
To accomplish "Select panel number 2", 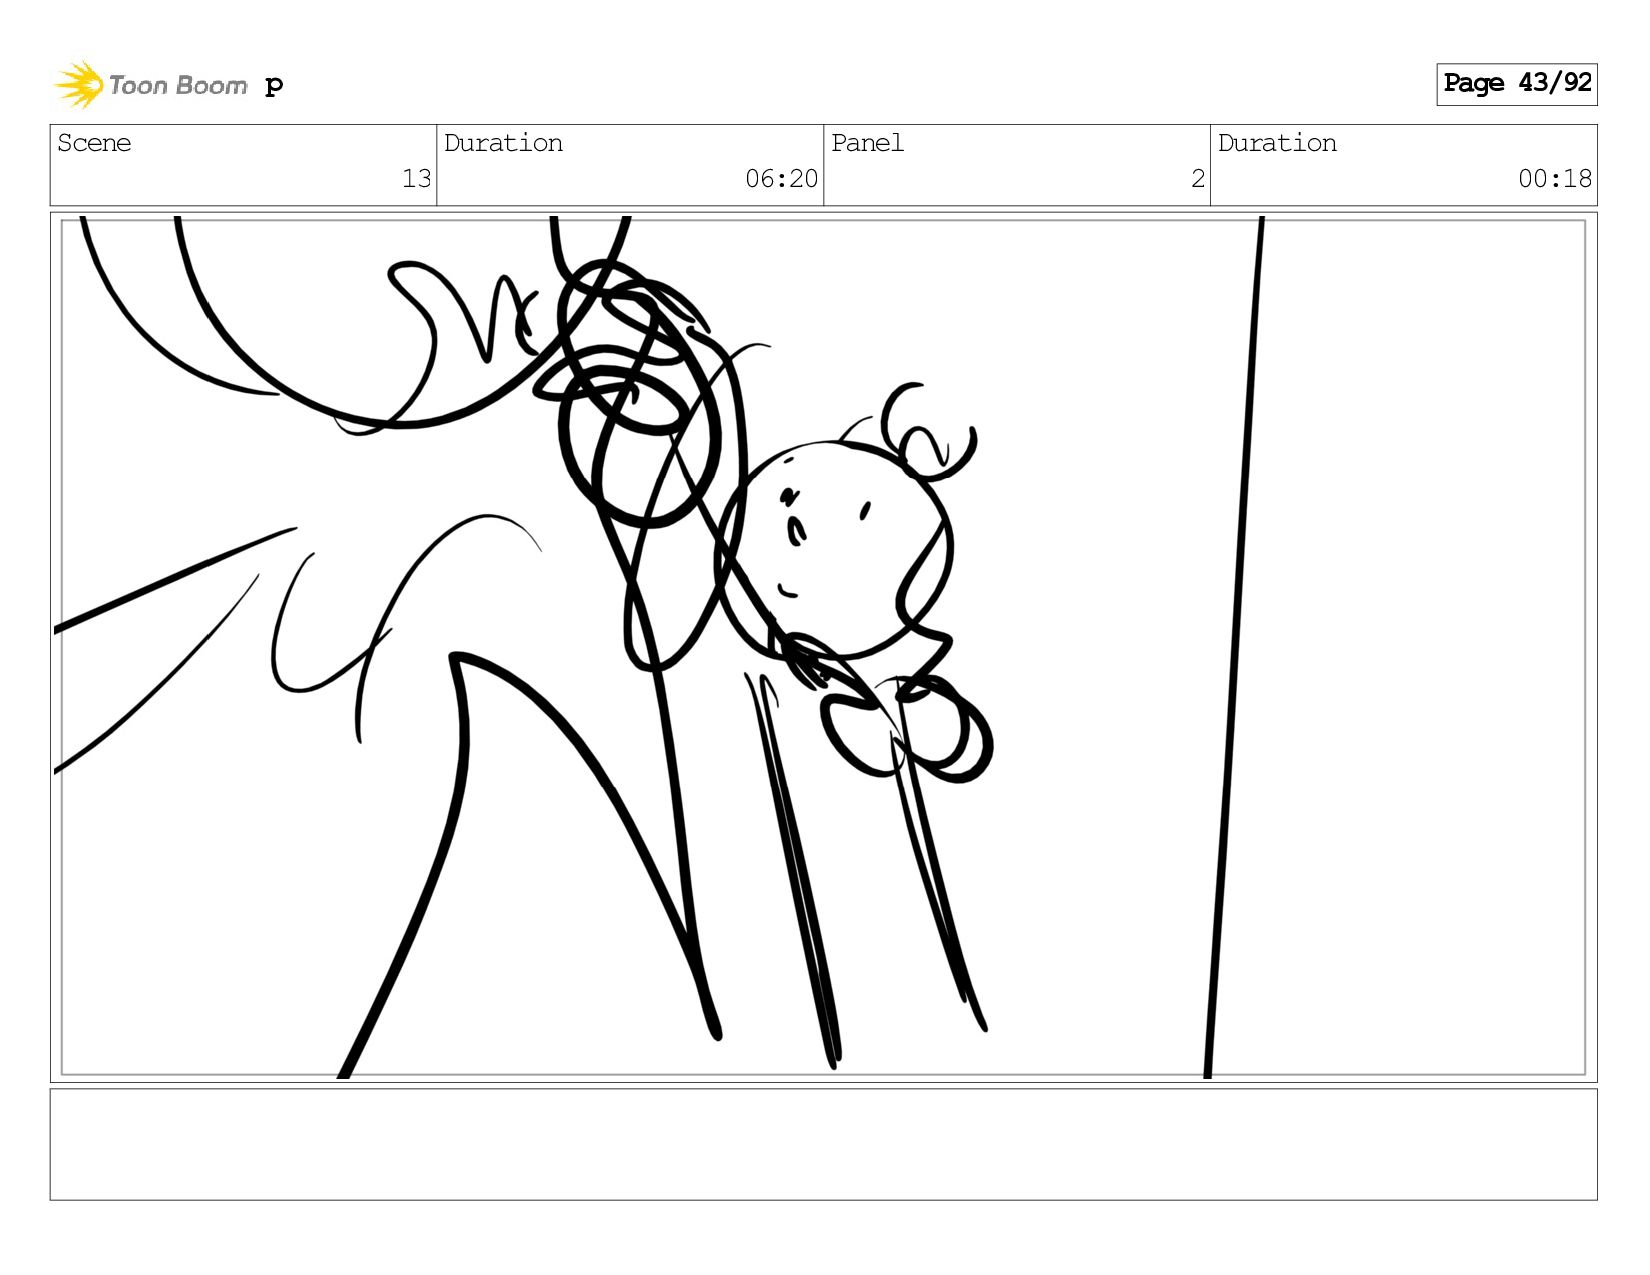I will pos(1197,179).
